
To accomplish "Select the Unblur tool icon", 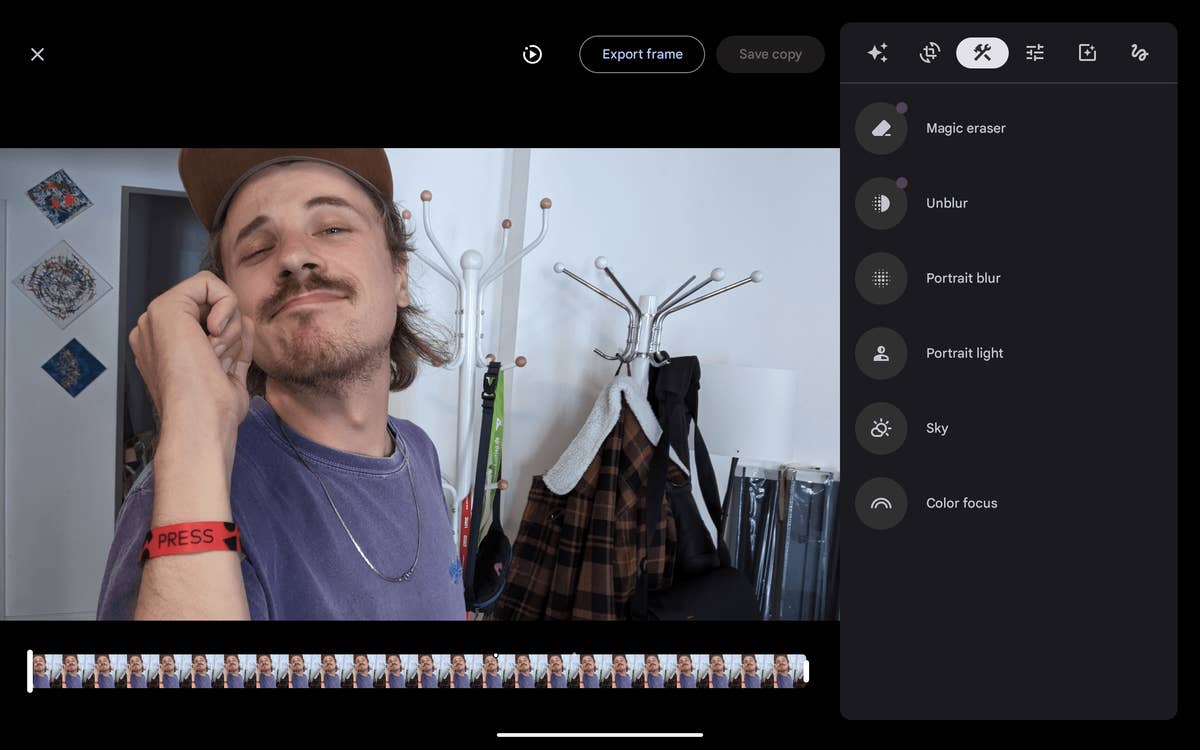I will tap(881, 203).
